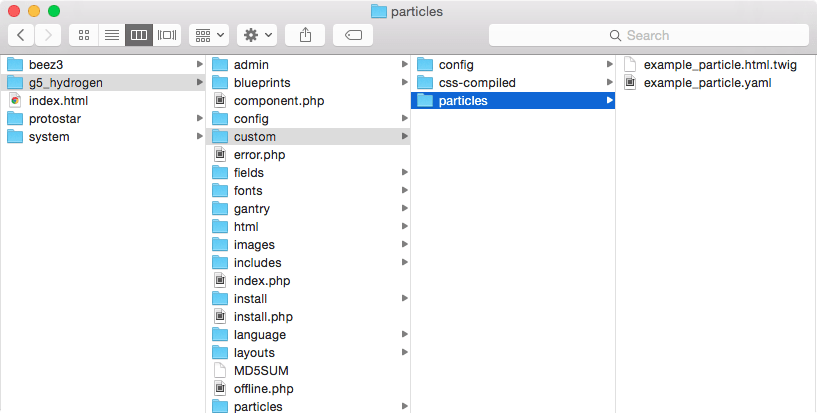Expand the protostar folder arrow
817x413 pixels.
coord(199,118)
